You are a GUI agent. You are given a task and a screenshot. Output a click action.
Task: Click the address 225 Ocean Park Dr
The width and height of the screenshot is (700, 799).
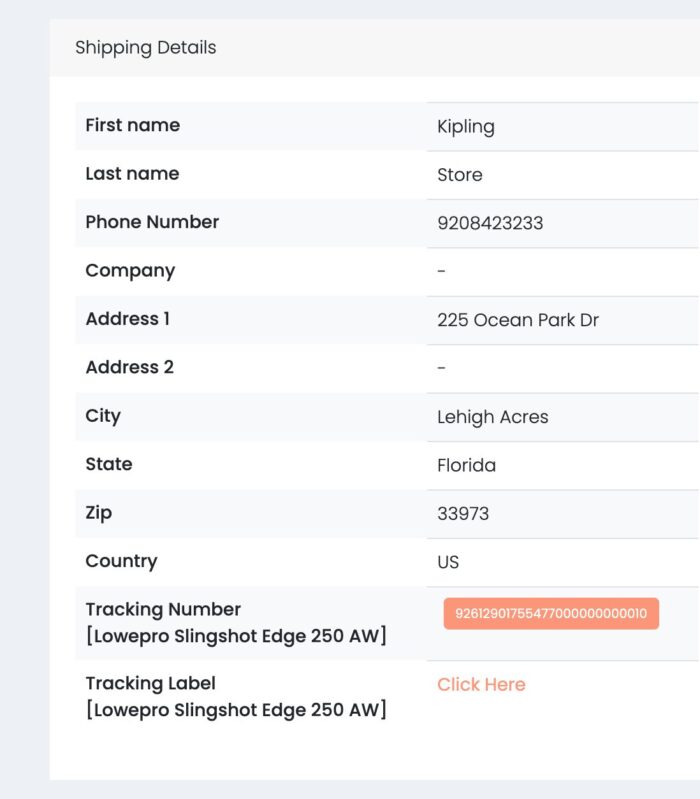[518, 320]
